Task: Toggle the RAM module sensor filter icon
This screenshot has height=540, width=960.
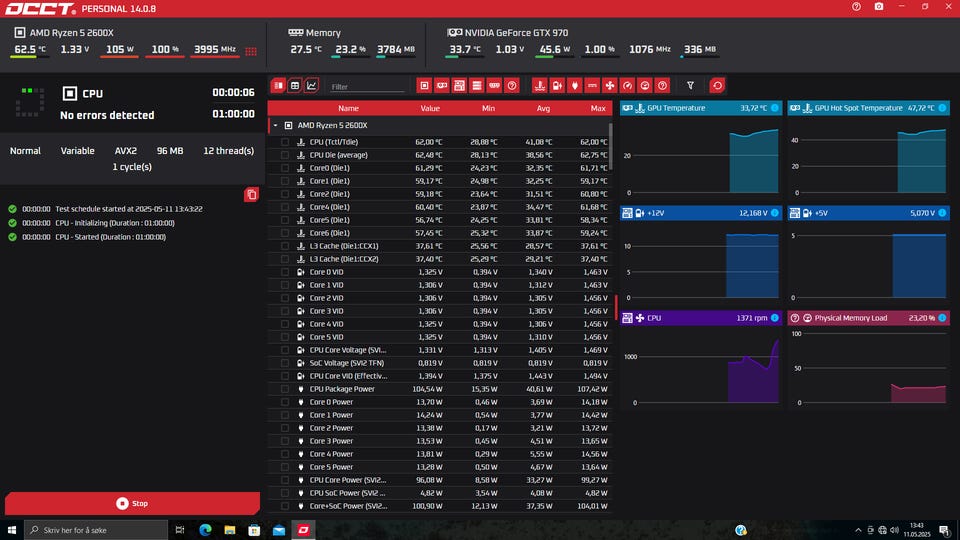Action: click(x=494, y=86)
